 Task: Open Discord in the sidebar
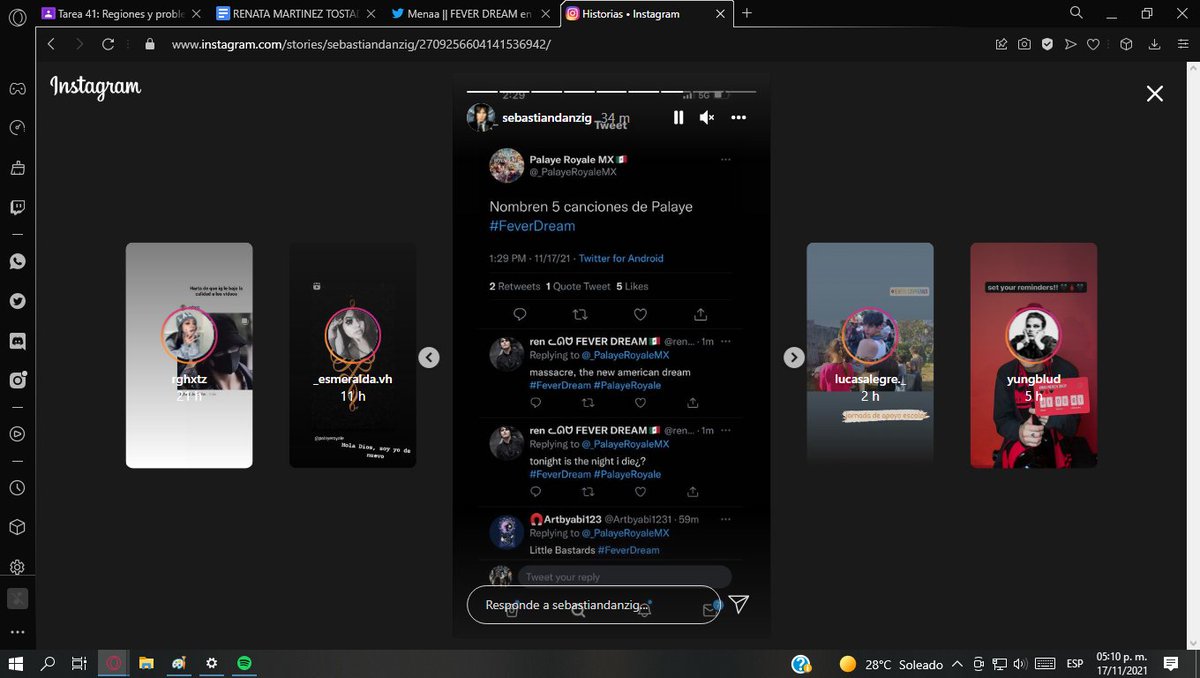tap(17, 341)
